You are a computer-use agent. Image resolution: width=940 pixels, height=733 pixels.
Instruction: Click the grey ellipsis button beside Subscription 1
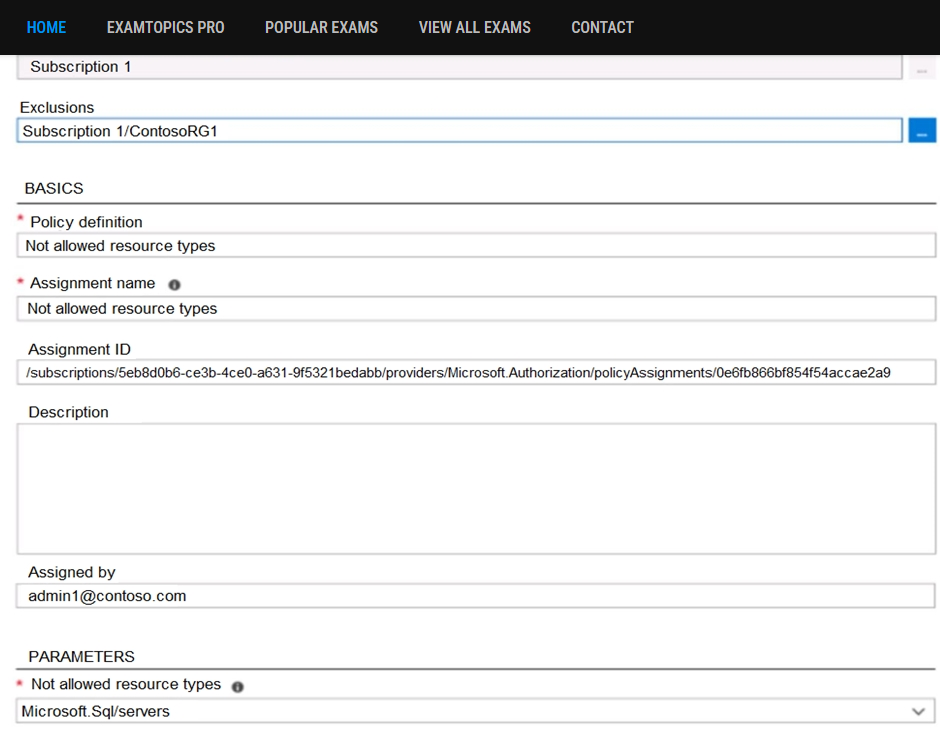[922, 68]
